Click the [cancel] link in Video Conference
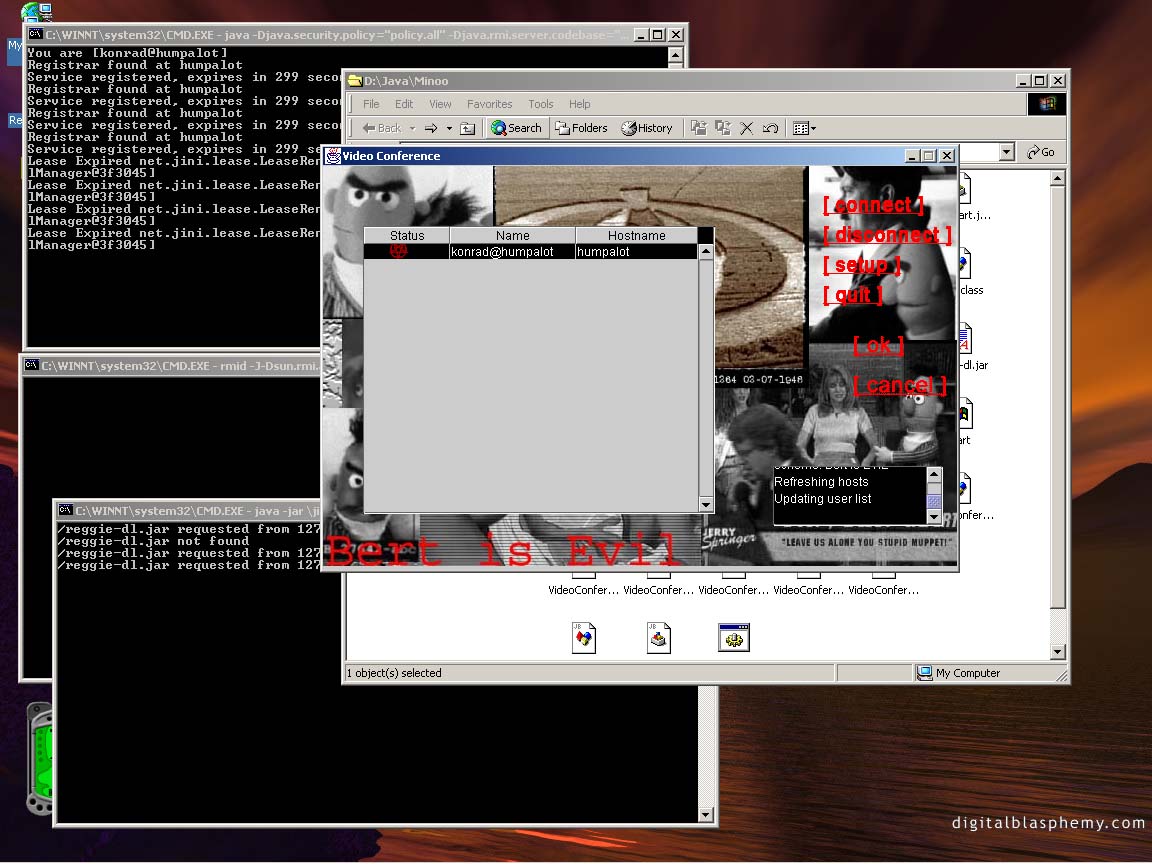 (x=899, y=386)
